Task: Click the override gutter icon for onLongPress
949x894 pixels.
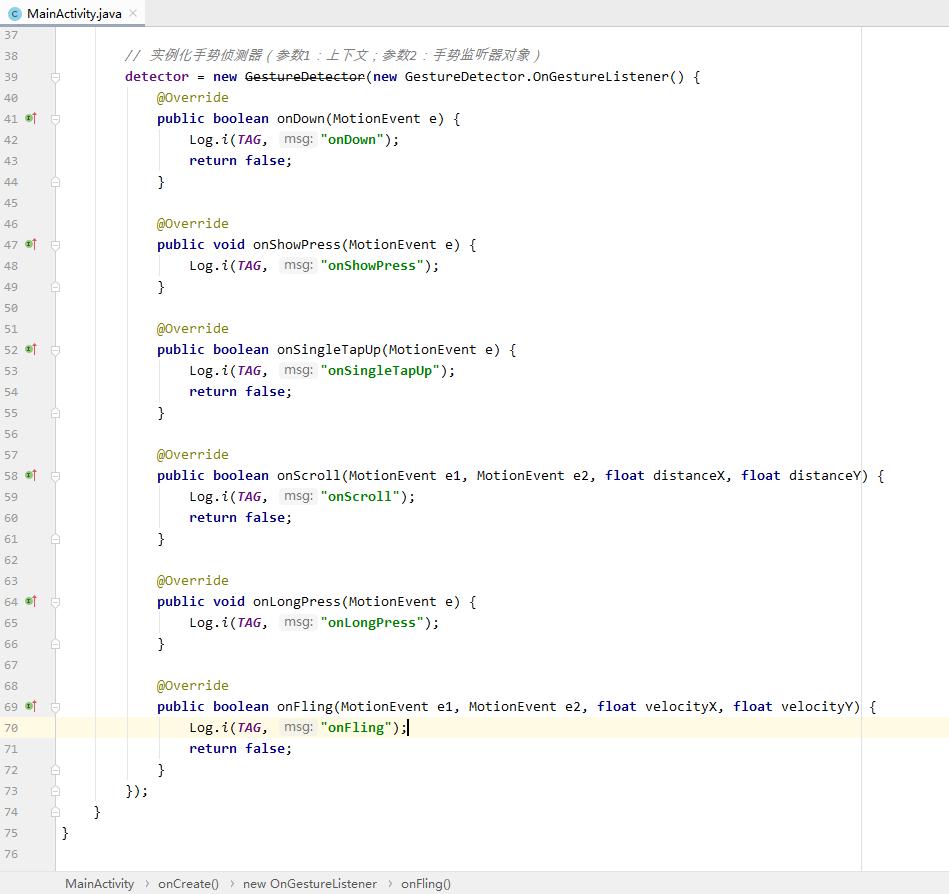Action: click(x=31, y=602)
